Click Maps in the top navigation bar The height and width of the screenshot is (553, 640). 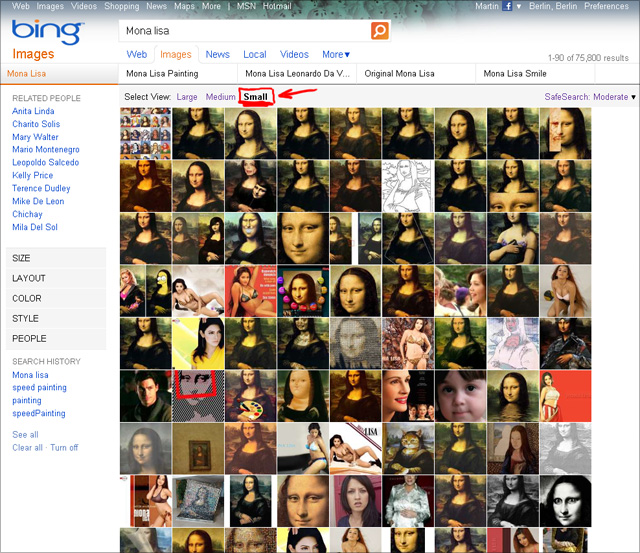pos(184,6)
